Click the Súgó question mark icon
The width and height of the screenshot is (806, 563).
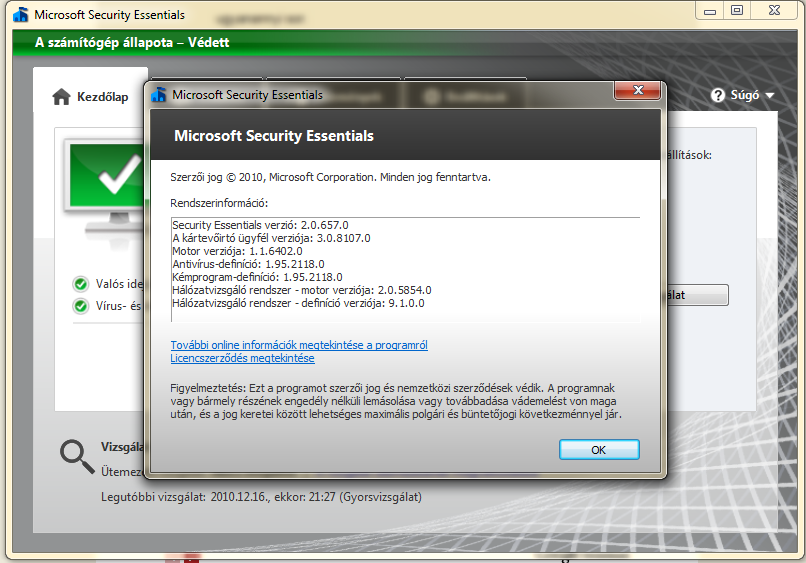point(718,95)
